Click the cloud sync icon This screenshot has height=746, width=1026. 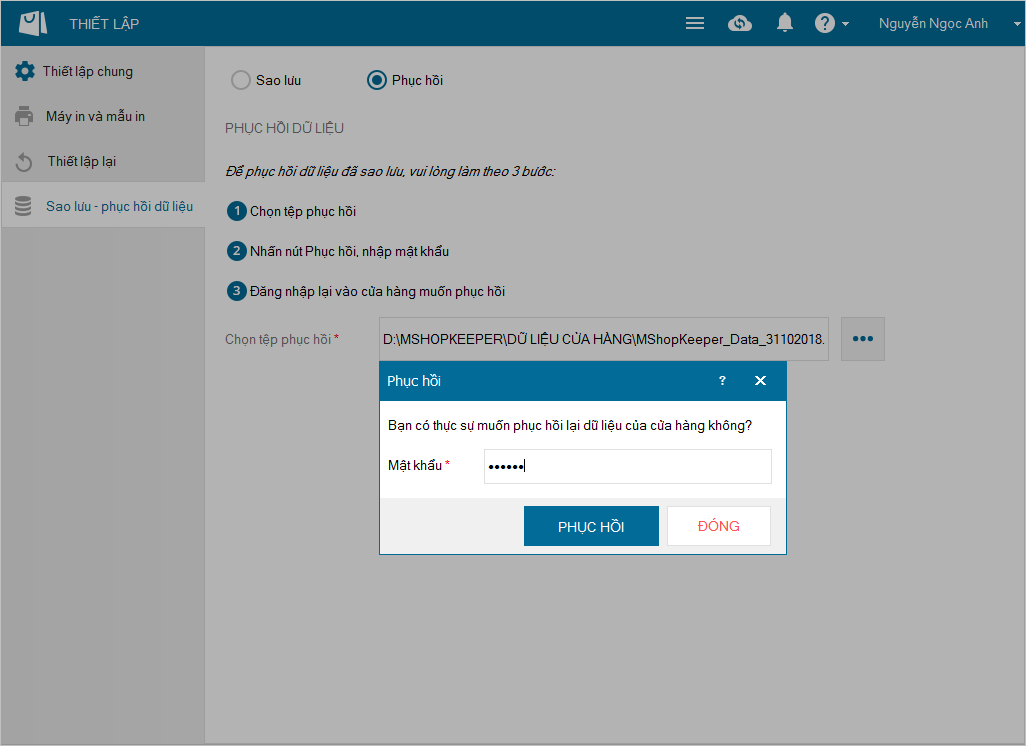click(739, 24)
